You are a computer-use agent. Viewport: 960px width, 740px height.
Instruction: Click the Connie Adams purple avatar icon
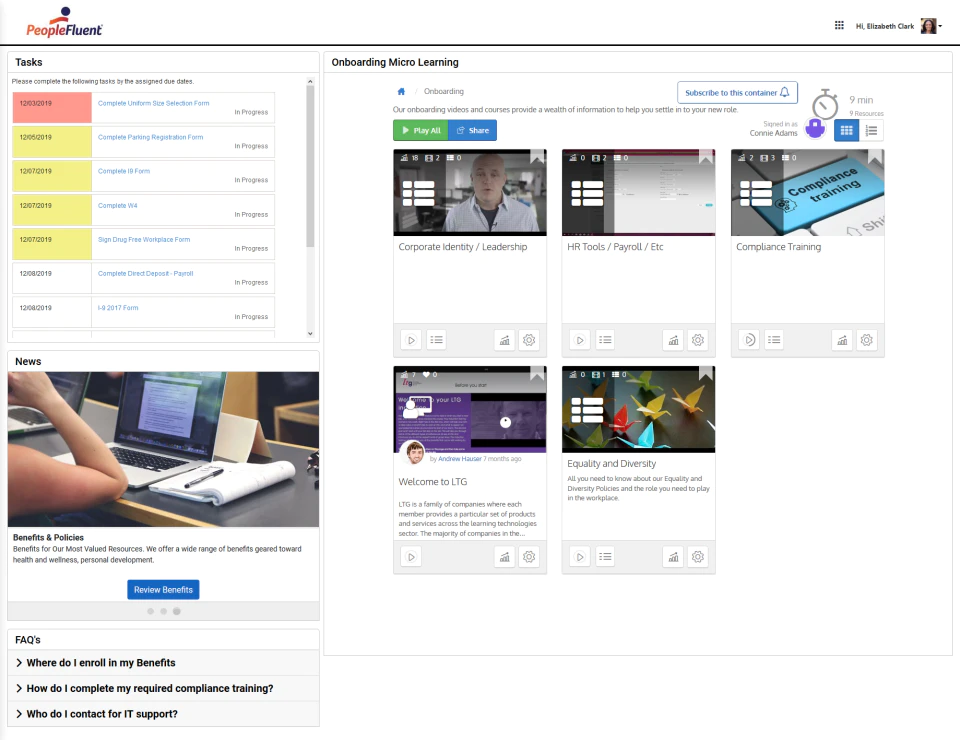pyautogui.click(x=815, y=129)
